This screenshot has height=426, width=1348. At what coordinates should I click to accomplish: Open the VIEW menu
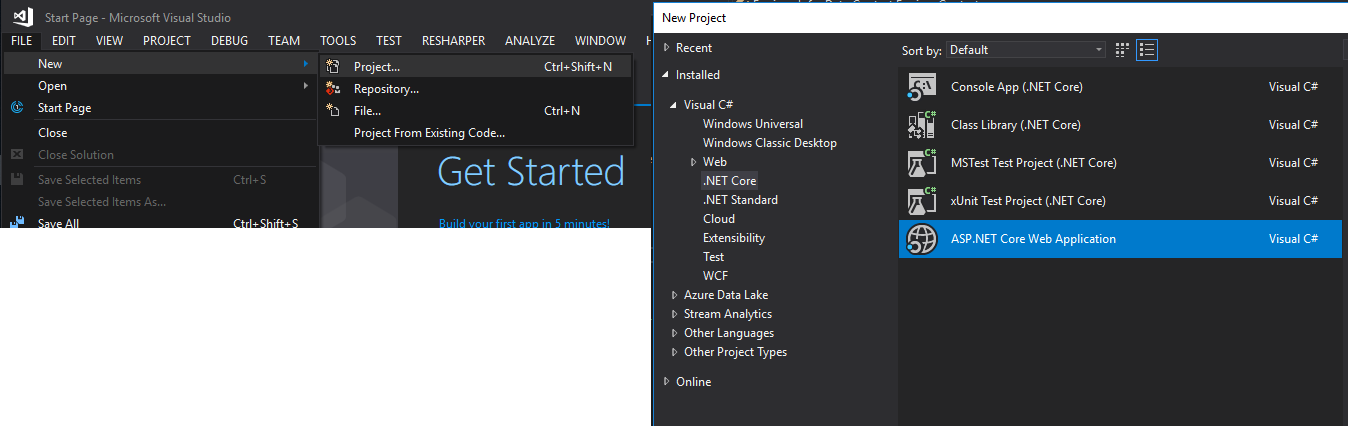click(x=110, y=41)
